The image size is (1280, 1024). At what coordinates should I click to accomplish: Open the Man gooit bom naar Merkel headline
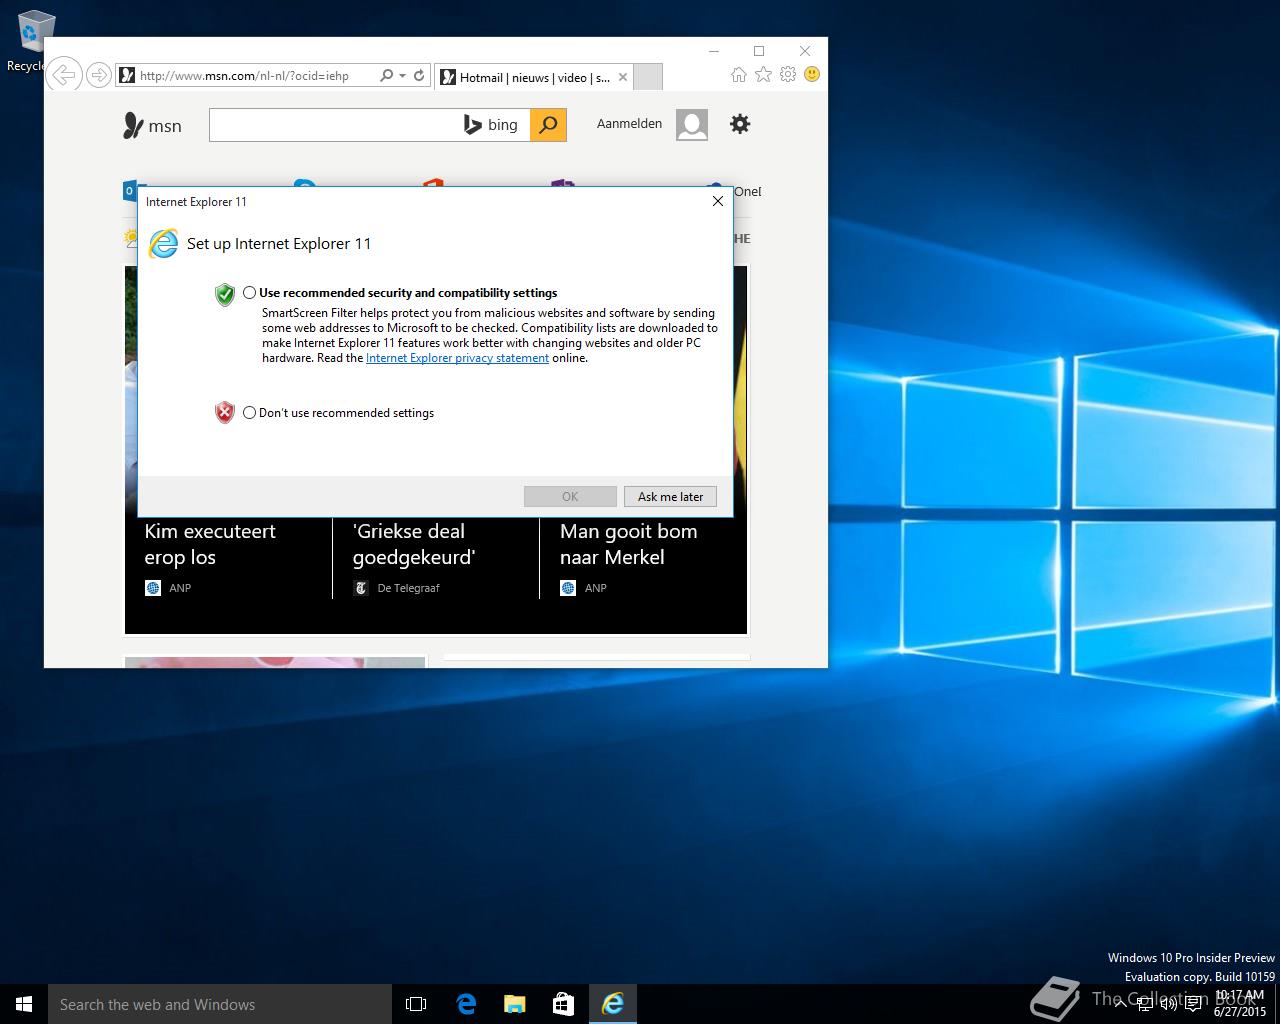[x=628, y=544]
